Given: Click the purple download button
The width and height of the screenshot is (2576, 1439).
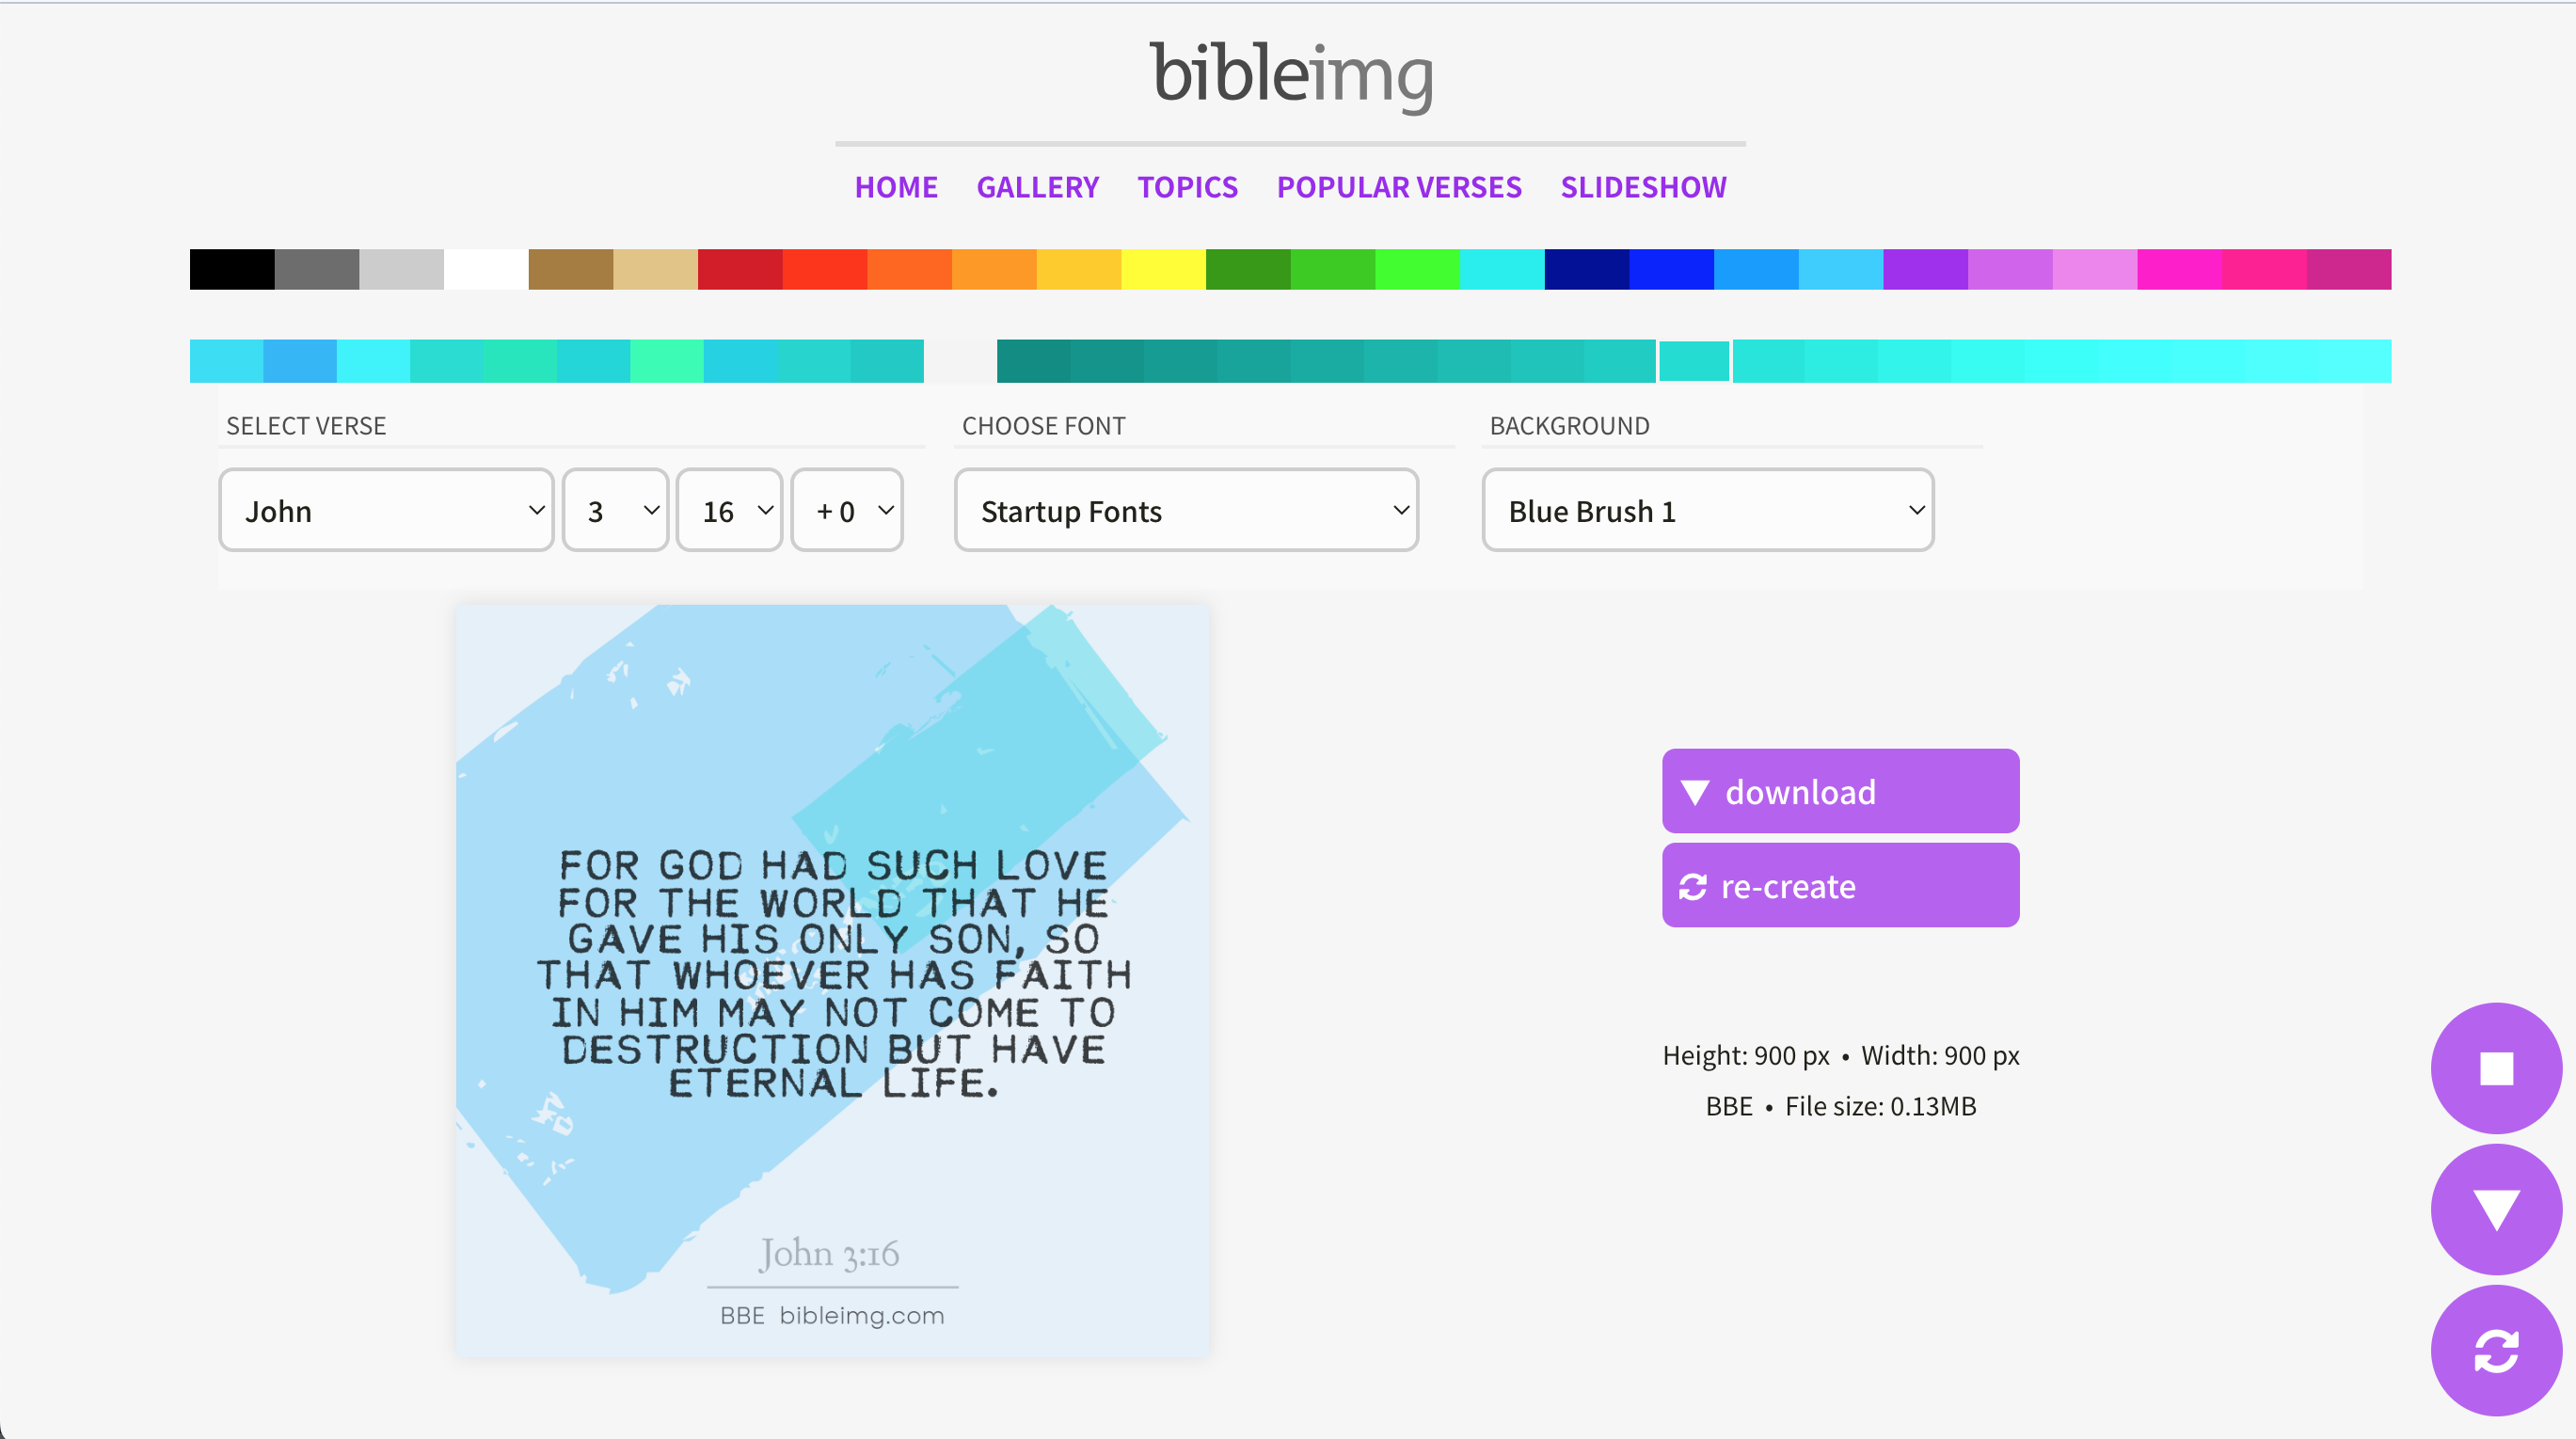Looking at the screenshot, I should (1840, 791).
